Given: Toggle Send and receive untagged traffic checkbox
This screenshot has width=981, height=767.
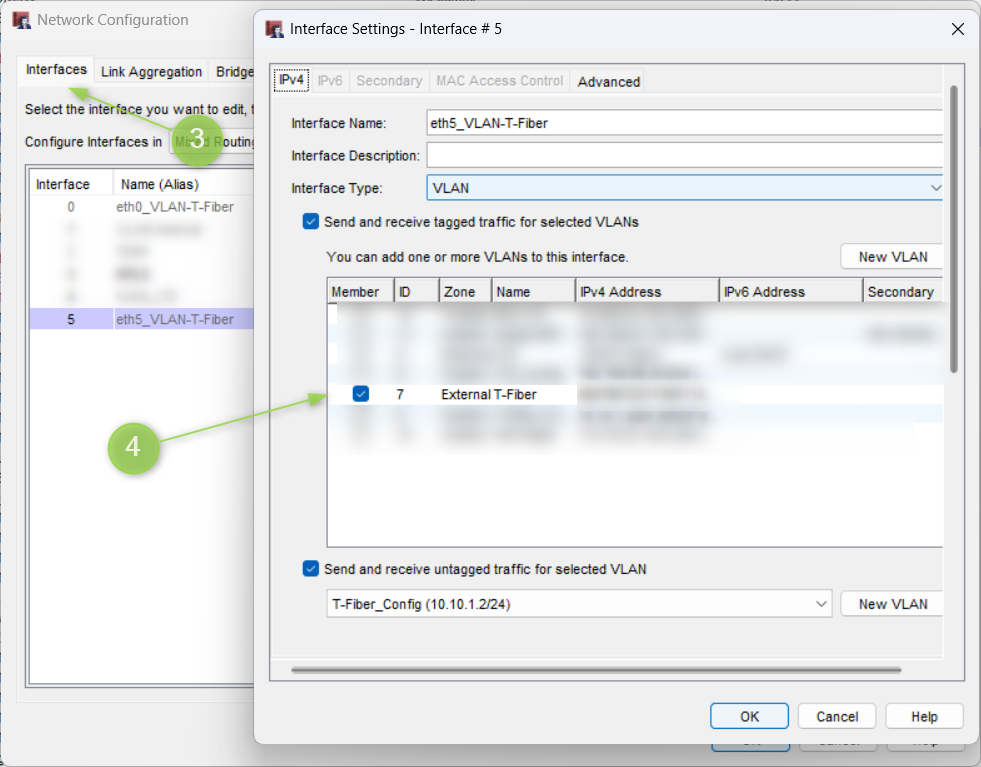Looking at the screenshot, I should click(x=311, y=569).
